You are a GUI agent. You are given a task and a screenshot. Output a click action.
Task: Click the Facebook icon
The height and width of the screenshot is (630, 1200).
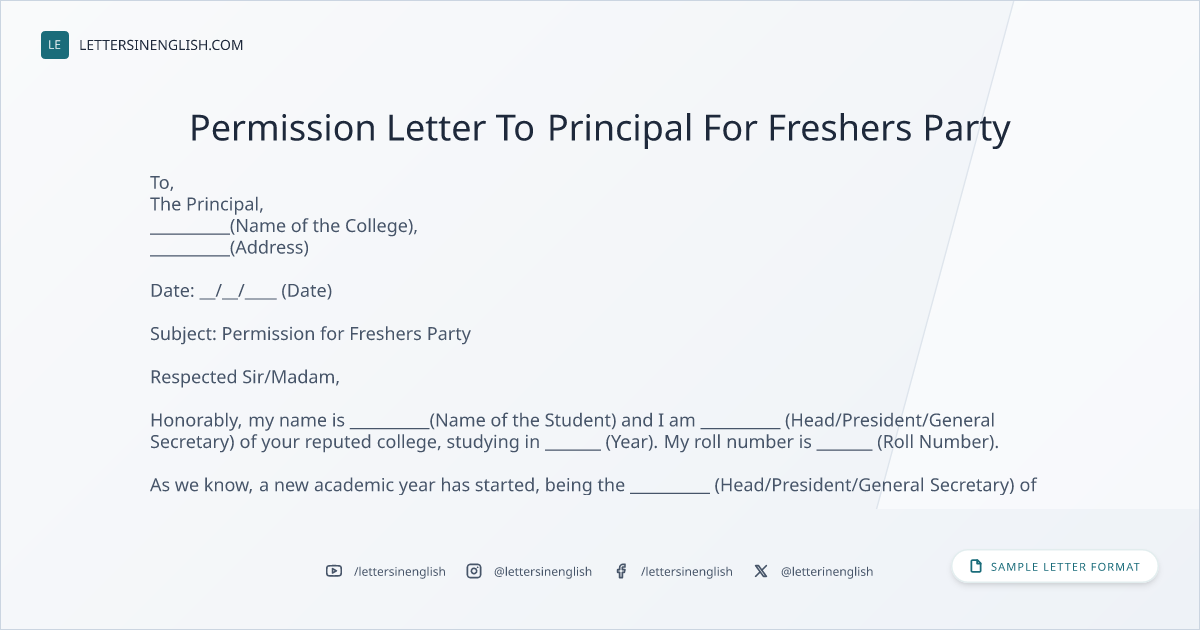(621, 571)
